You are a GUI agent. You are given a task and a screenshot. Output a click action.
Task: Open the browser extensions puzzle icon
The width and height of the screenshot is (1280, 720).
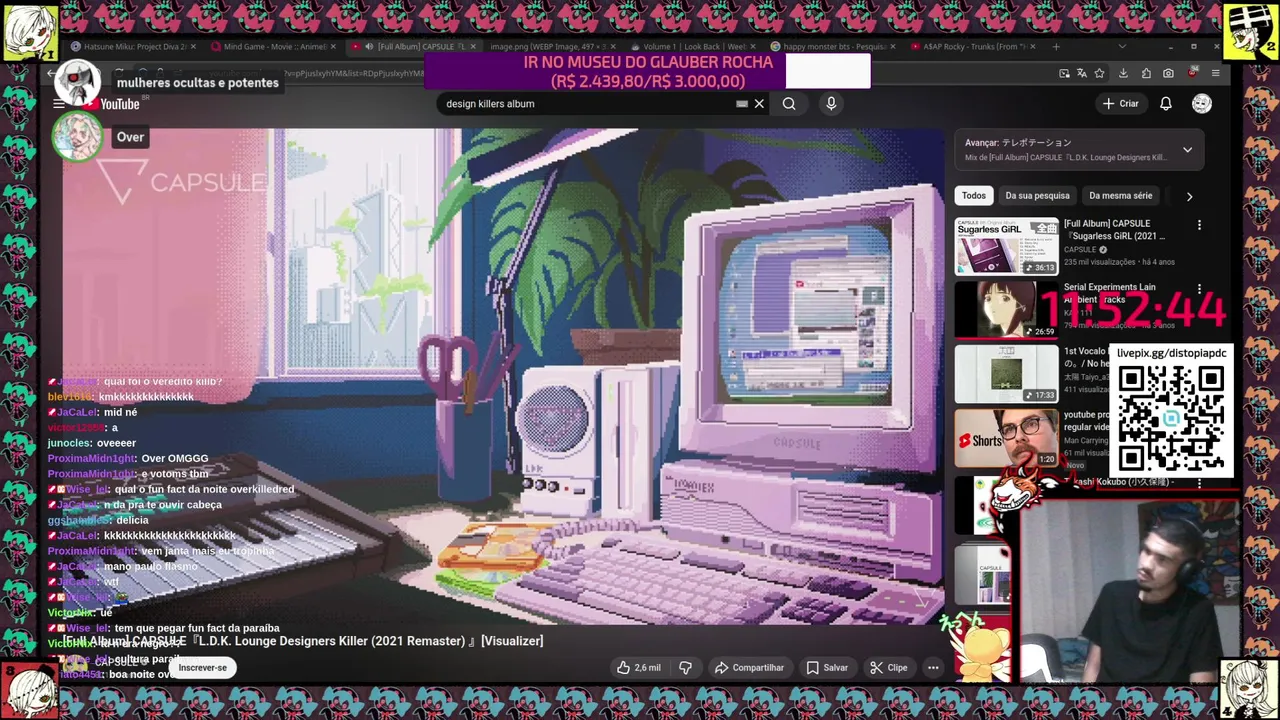[1145, 73]
